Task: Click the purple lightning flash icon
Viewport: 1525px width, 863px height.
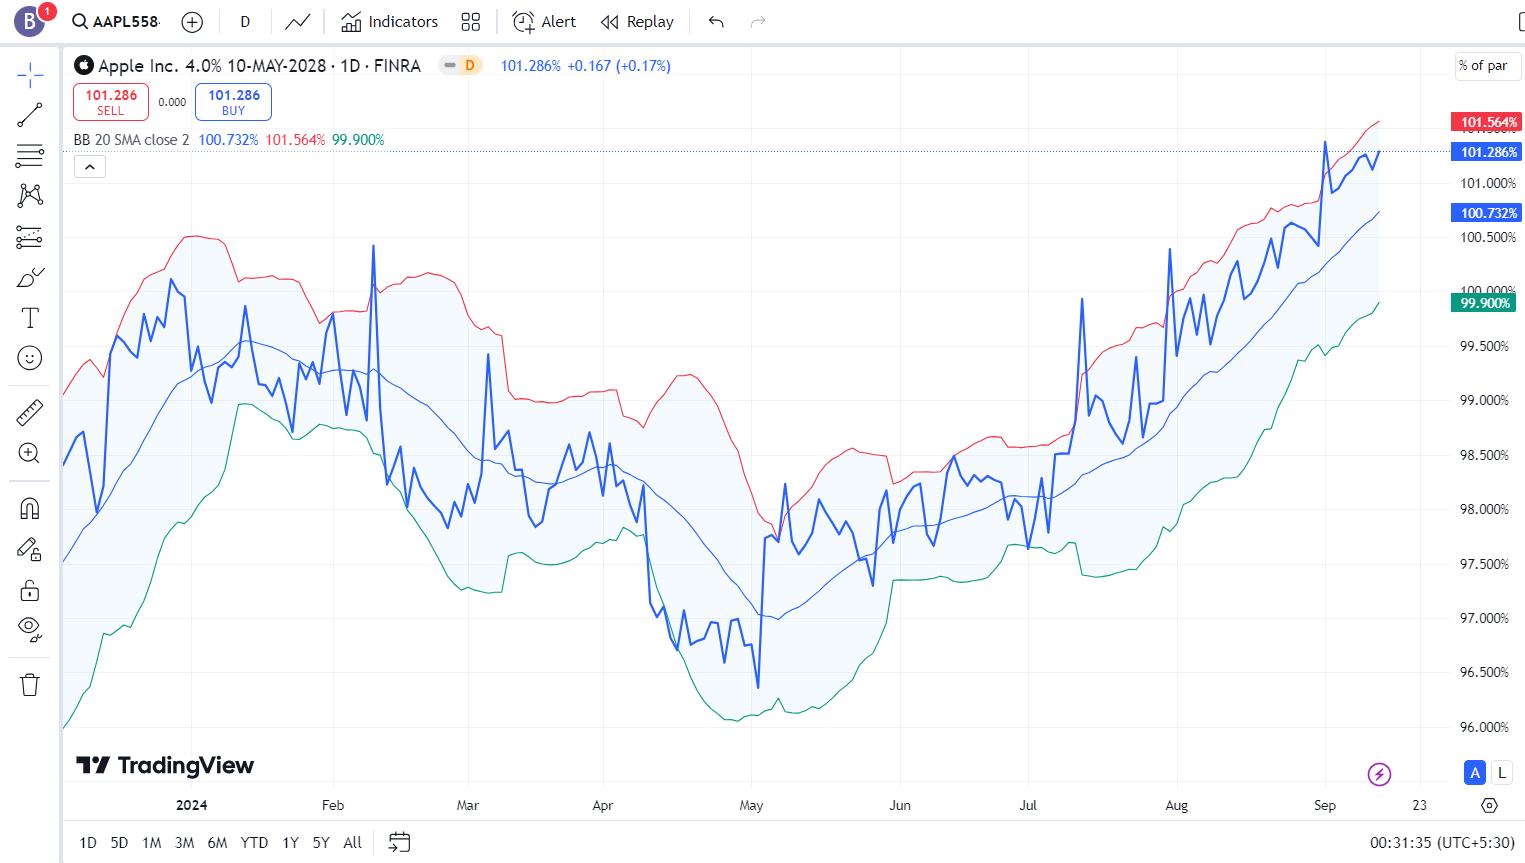Action: tap(1379, 774)
